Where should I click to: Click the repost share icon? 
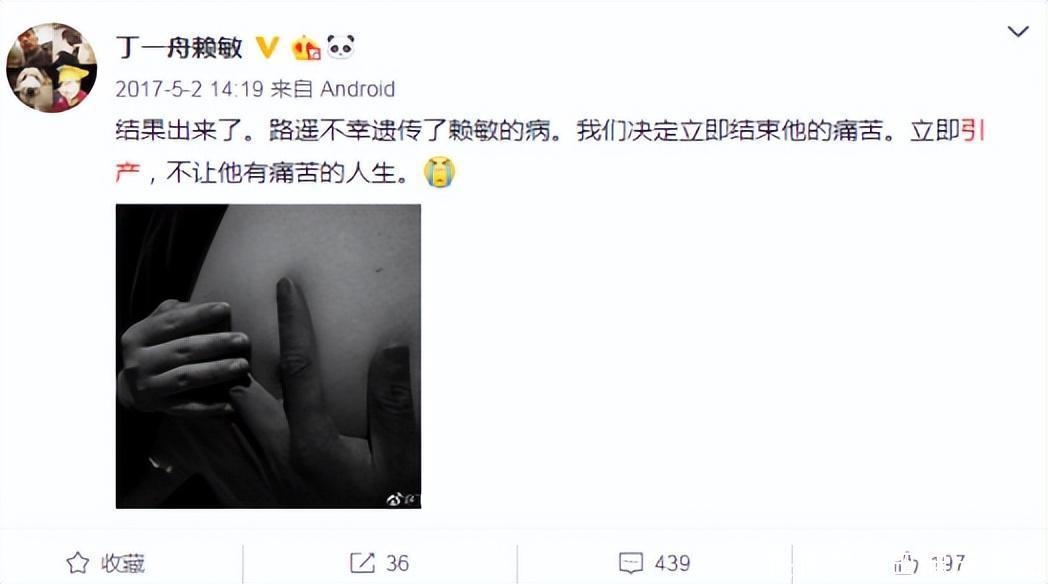(362, 563)
